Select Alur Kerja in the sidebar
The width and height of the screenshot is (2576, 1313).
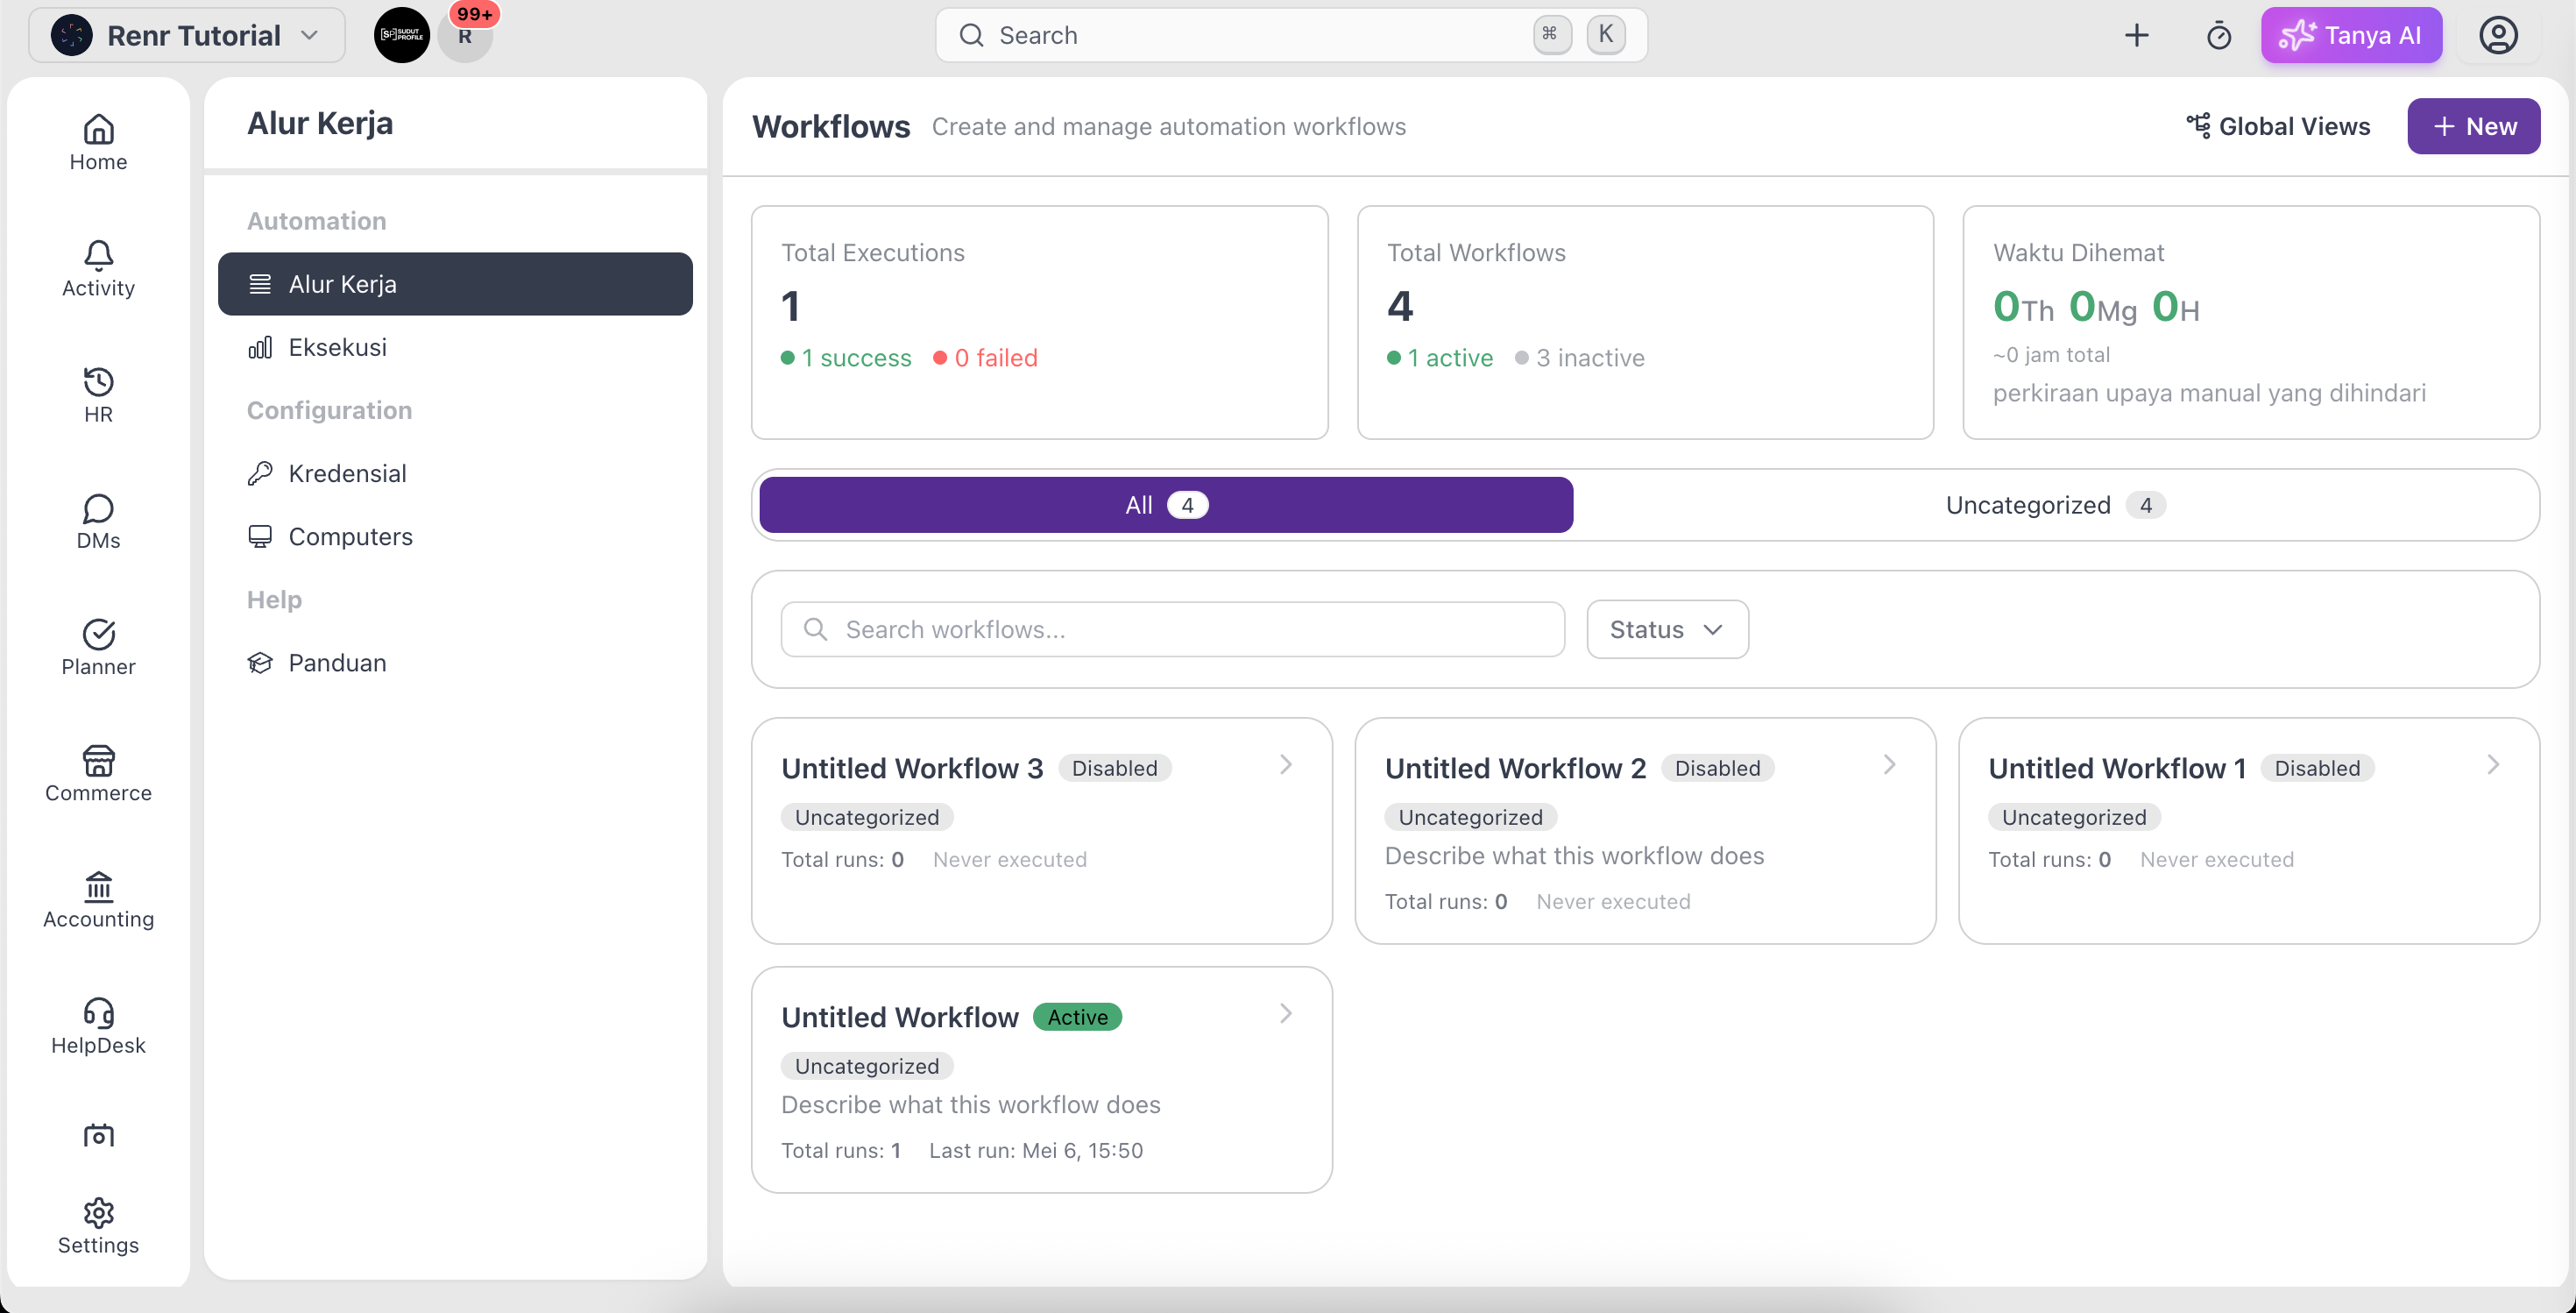(455, 284)
